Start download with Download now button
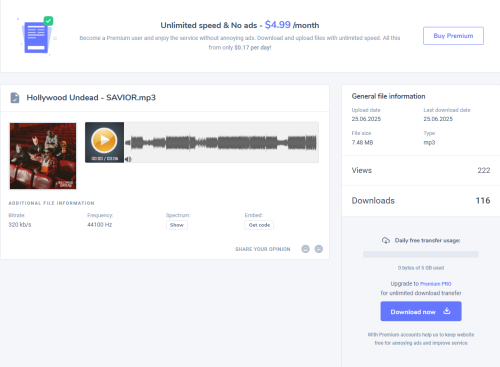 click(x=421, y=311)
